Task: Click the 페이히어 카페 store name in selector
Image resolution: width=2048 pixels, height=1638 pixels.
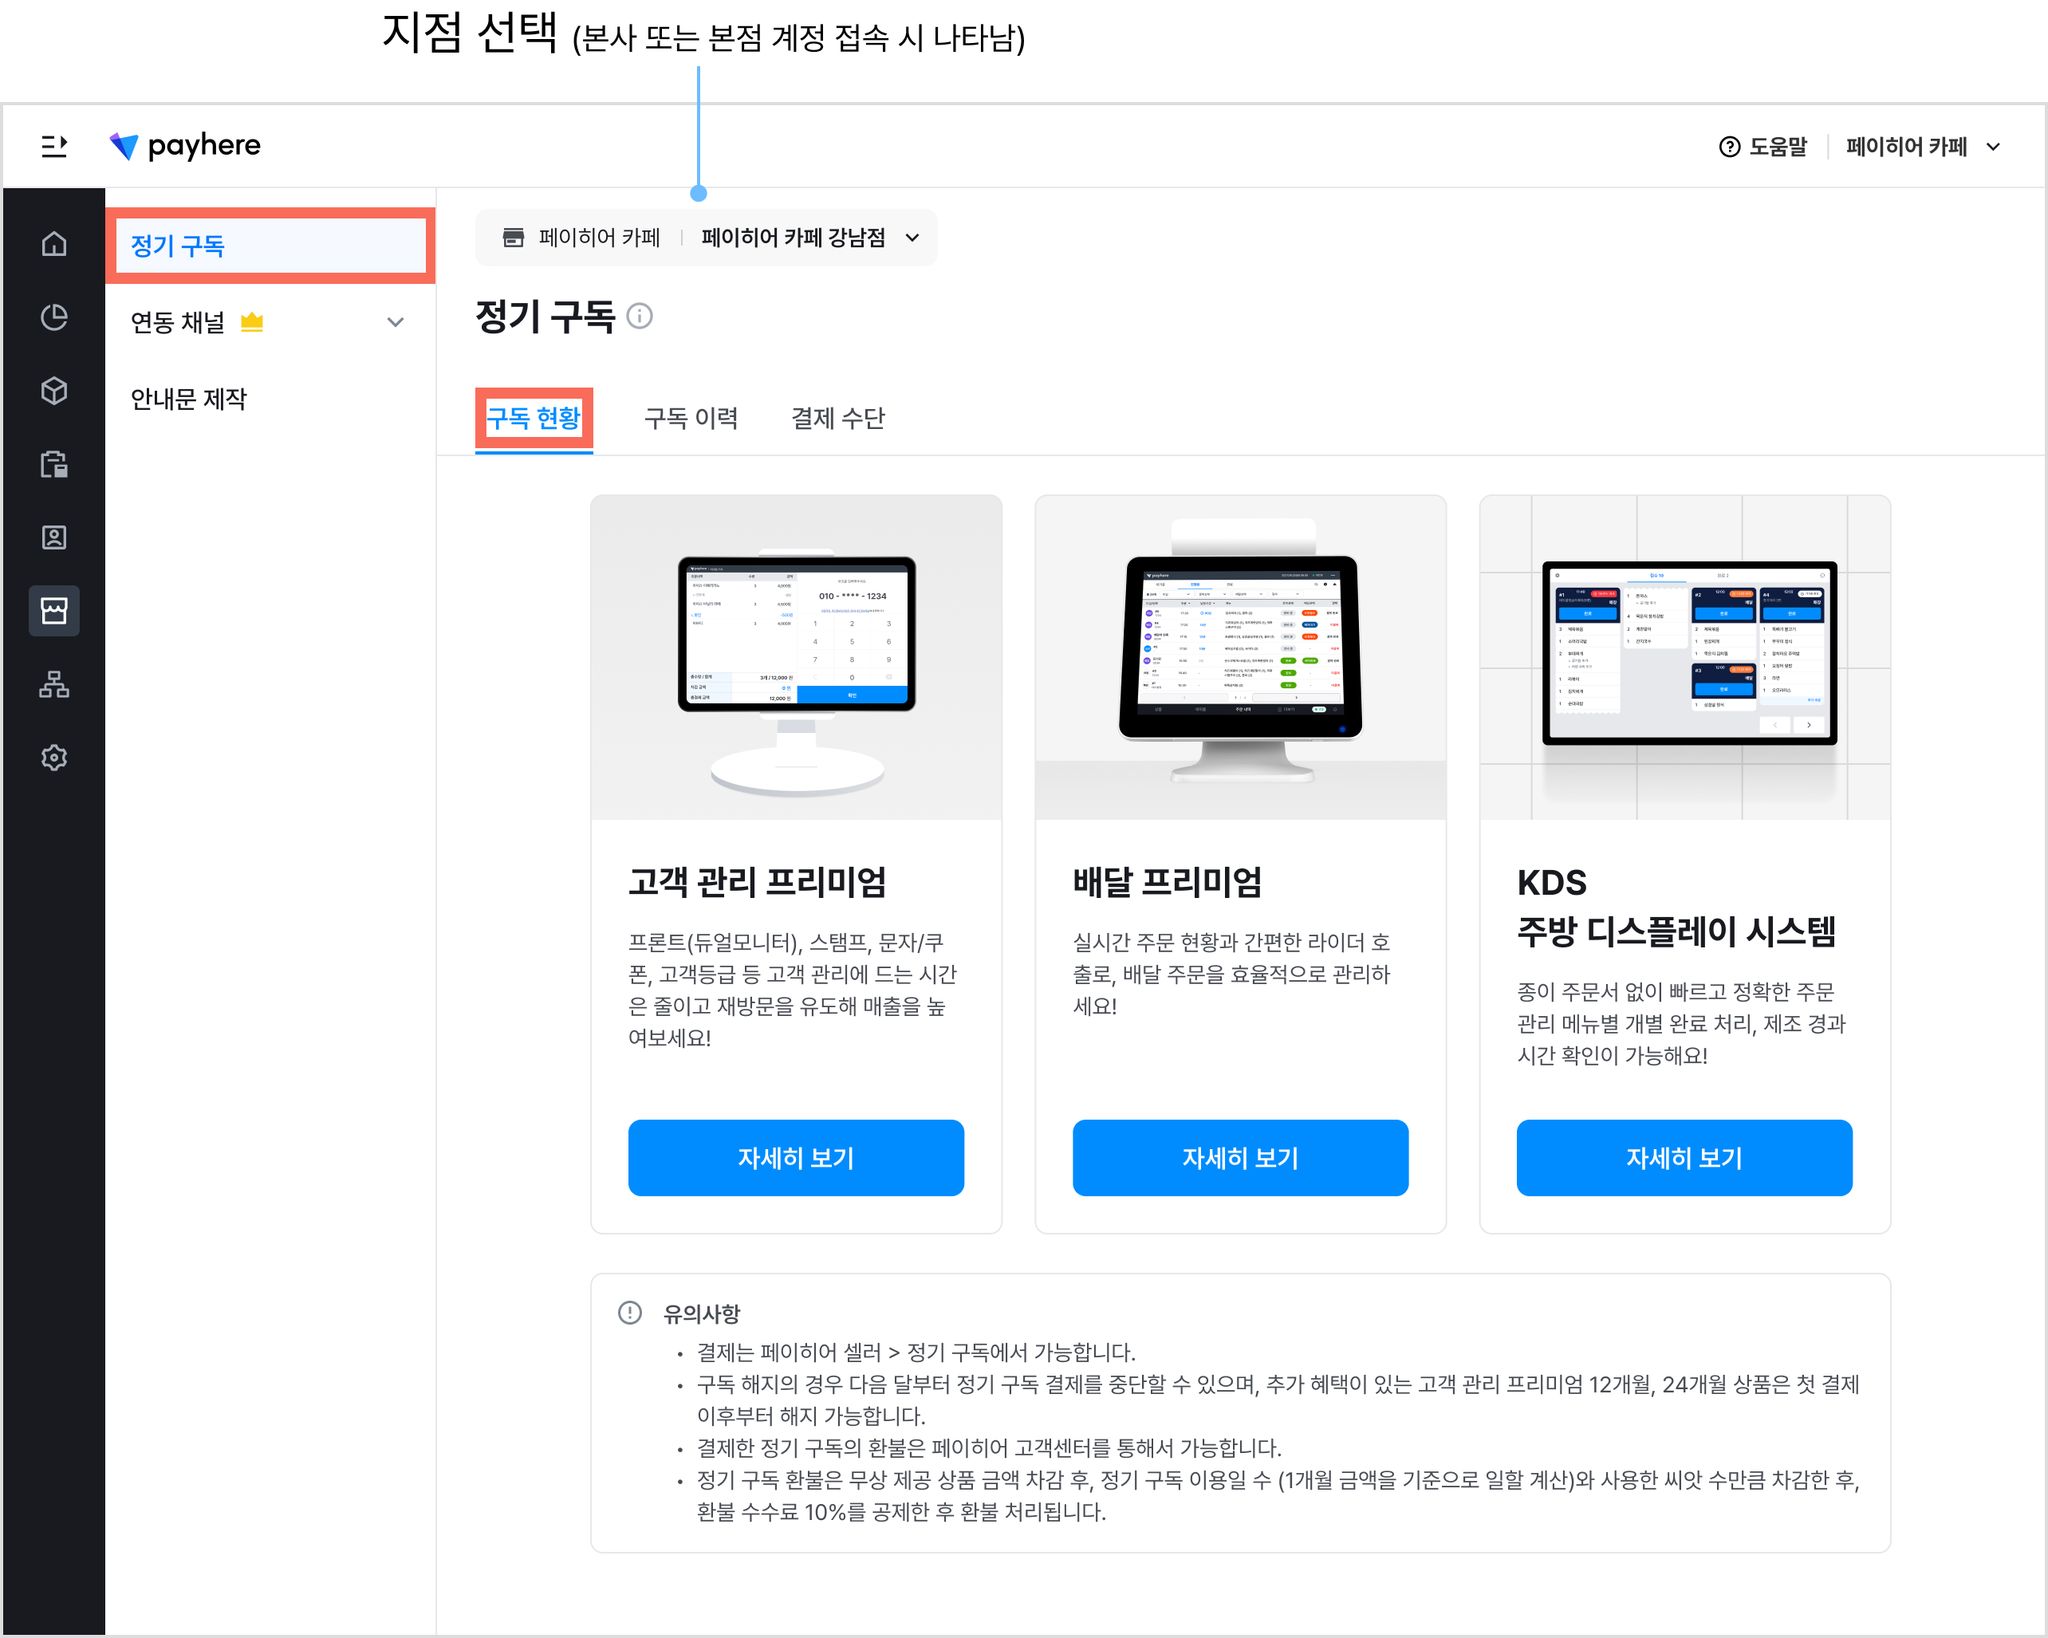Action: 599,237
